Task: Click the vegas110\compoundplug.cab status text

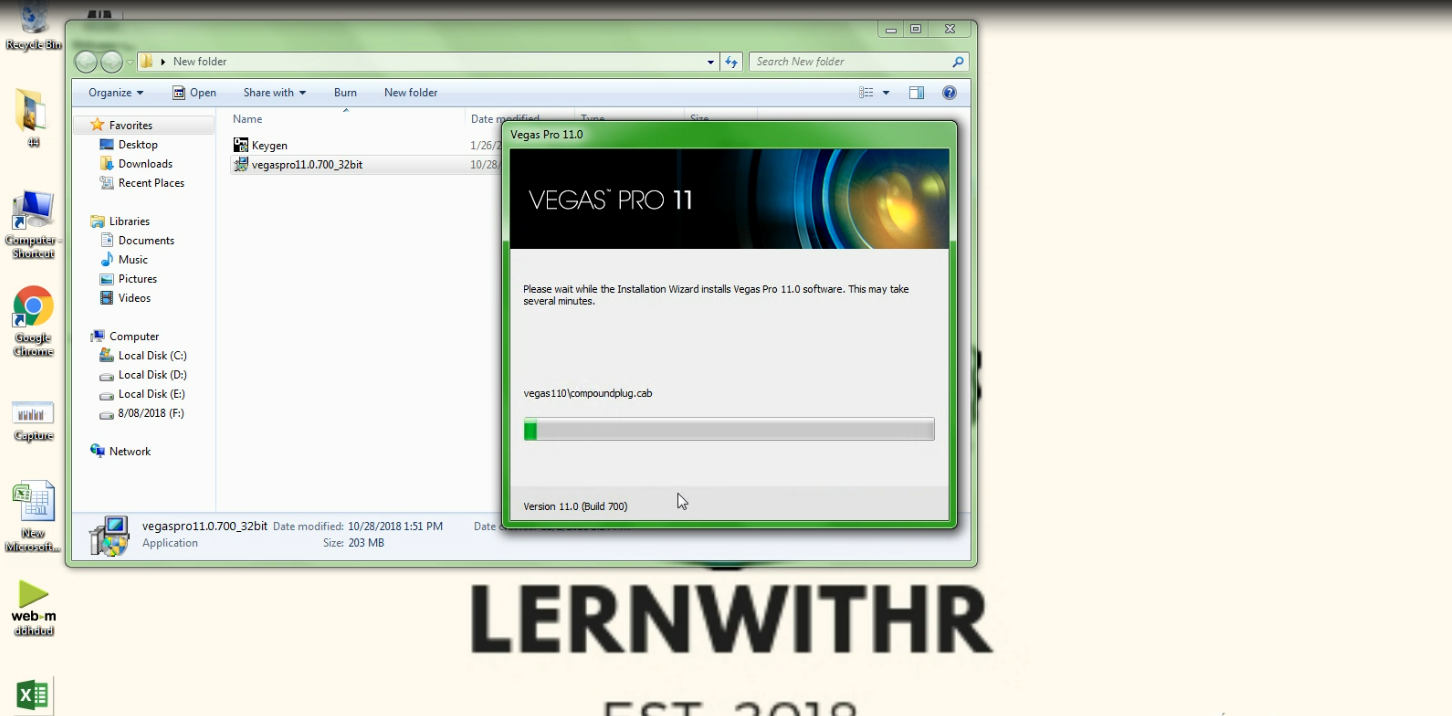Action: pos(588,393)
